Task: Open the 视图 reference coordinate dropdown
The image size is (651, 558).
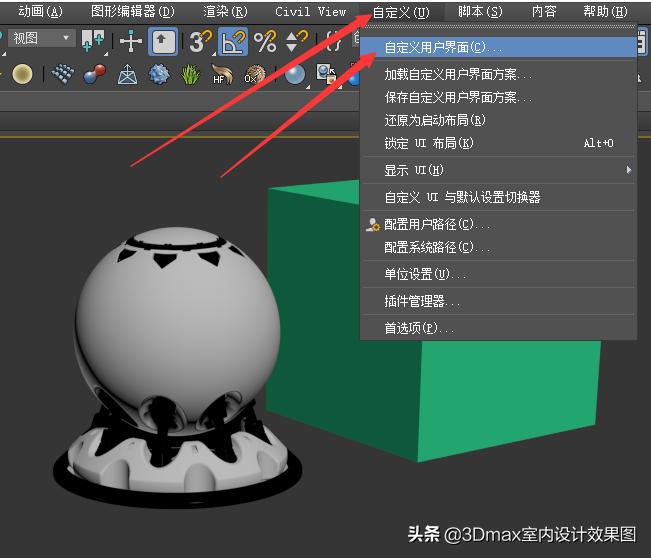Action: tap(42, 38)
